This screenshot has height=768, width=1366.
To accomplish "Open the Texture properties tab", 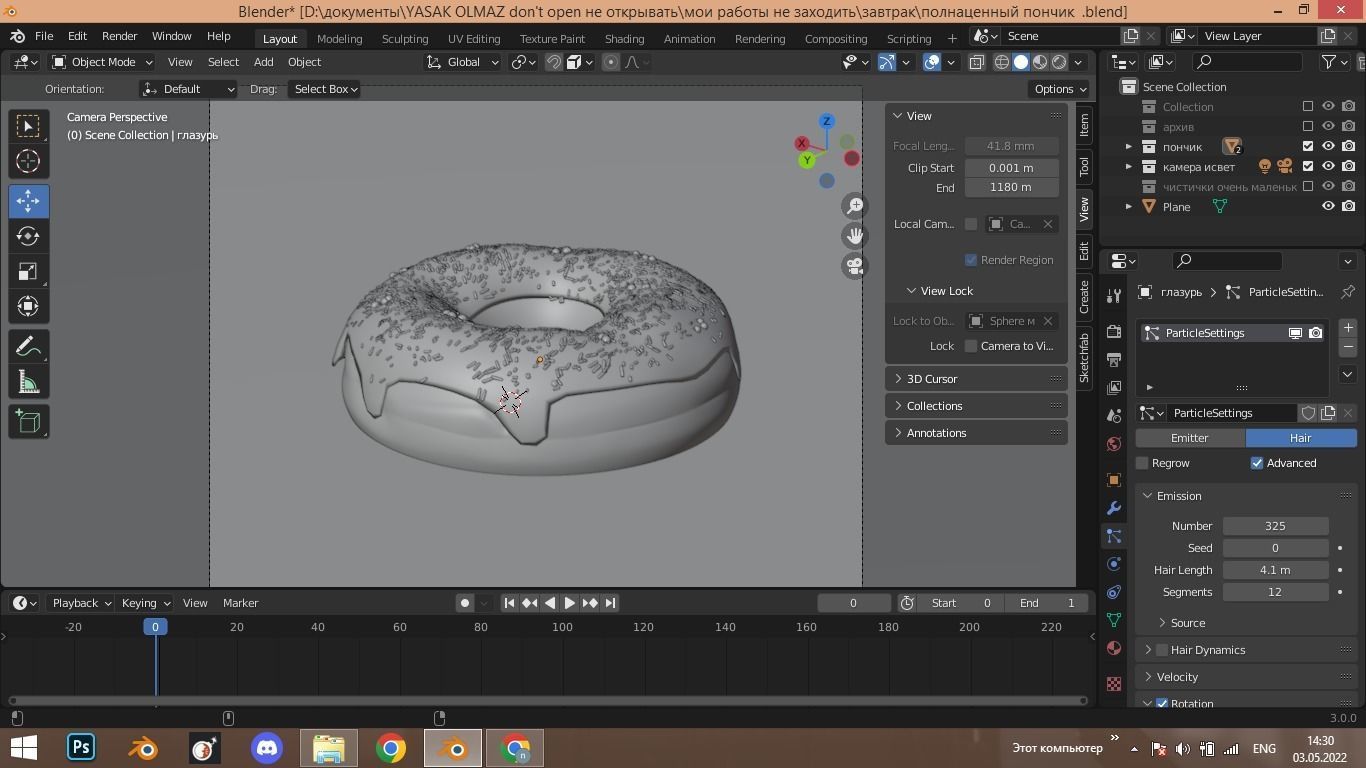I will pyautogui.click(x=1114, y=684).
